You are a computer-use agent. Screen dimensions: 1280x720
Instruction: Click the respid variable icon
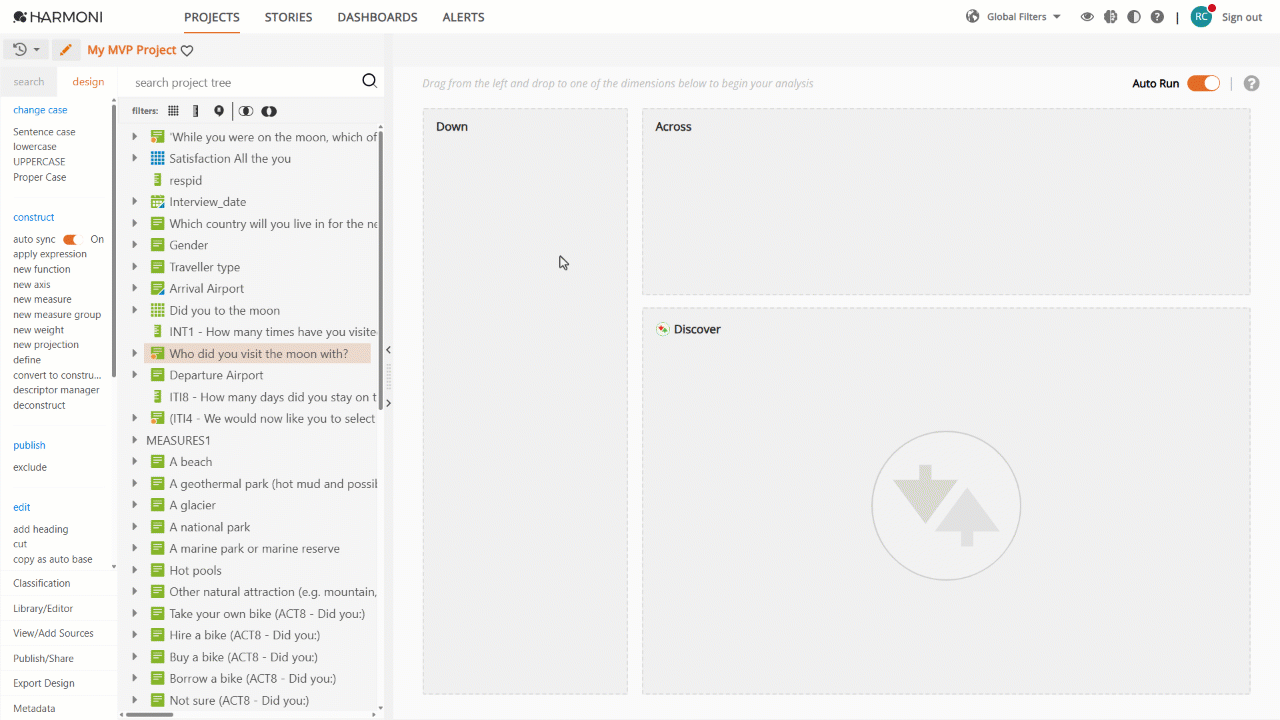coord(157,180)
